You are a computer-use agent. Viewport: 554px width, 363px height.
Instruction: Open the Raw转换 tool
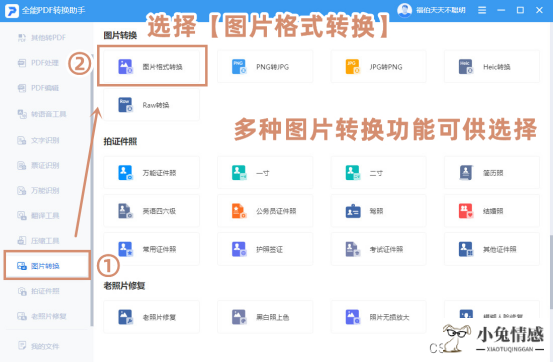click(152, 105)
